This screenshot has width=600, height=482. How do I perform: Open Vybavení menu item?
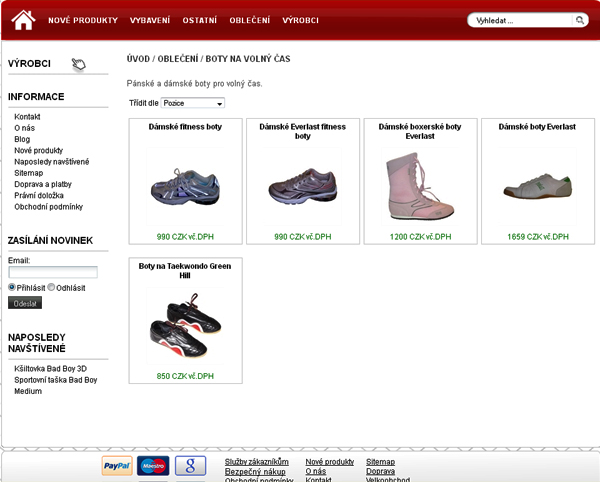pyautogui.click(x=150, y=20)
